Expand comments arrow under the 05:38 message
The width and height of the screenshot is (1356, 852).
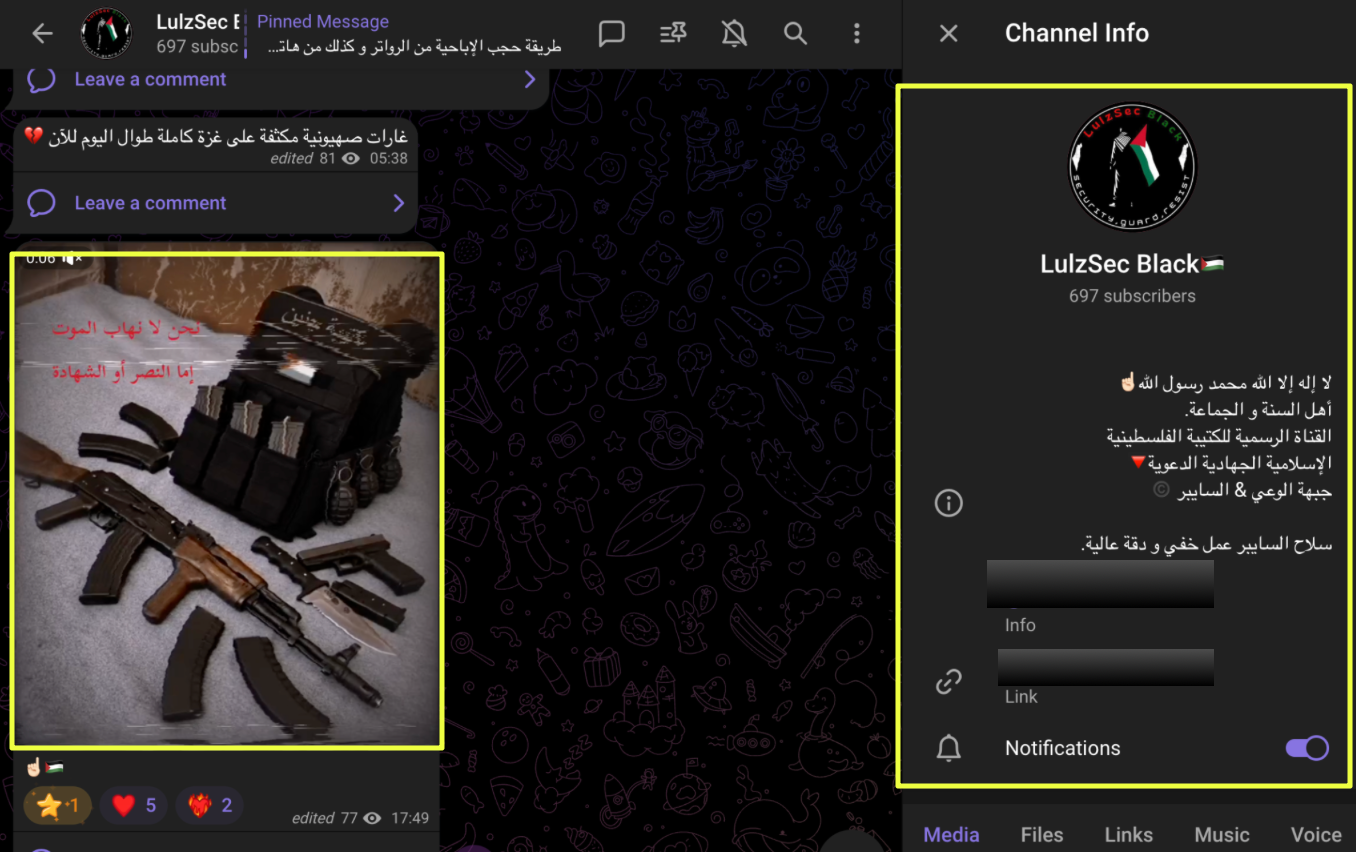coord(398,203)
